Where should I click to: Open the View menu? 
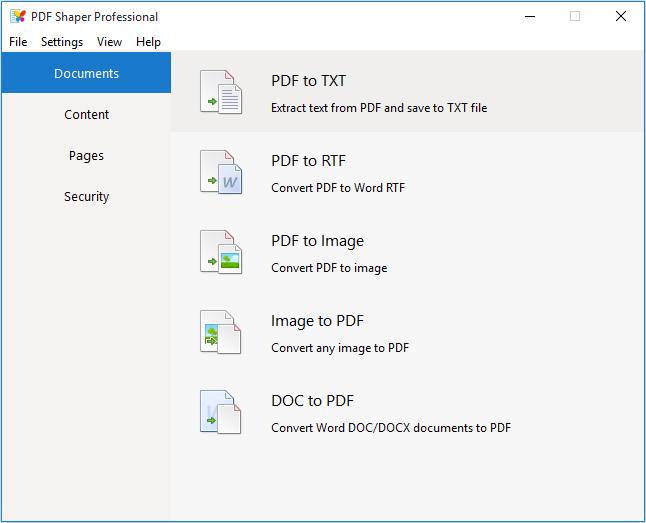tap(110, 42)
